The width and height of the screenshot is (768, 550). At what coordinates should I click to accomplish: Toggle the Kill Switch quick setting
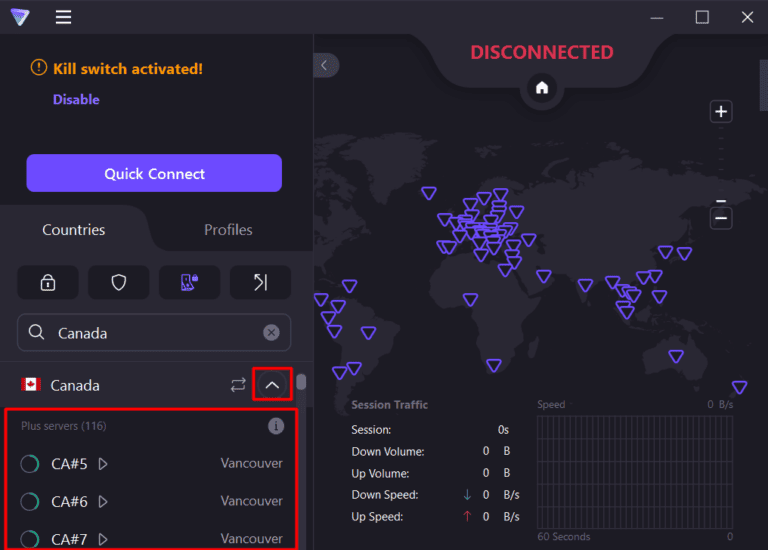click(x=189, y=283)
